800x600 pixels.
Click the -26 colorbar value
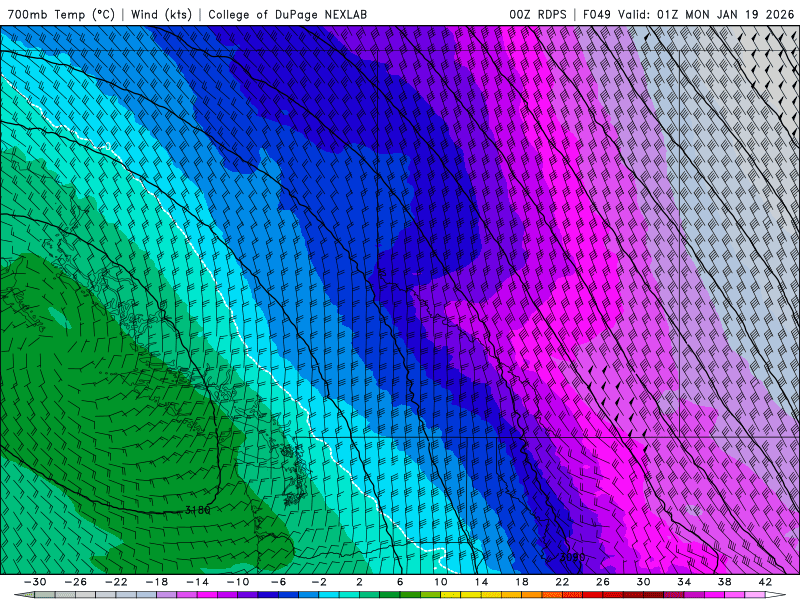coord(76,582)
